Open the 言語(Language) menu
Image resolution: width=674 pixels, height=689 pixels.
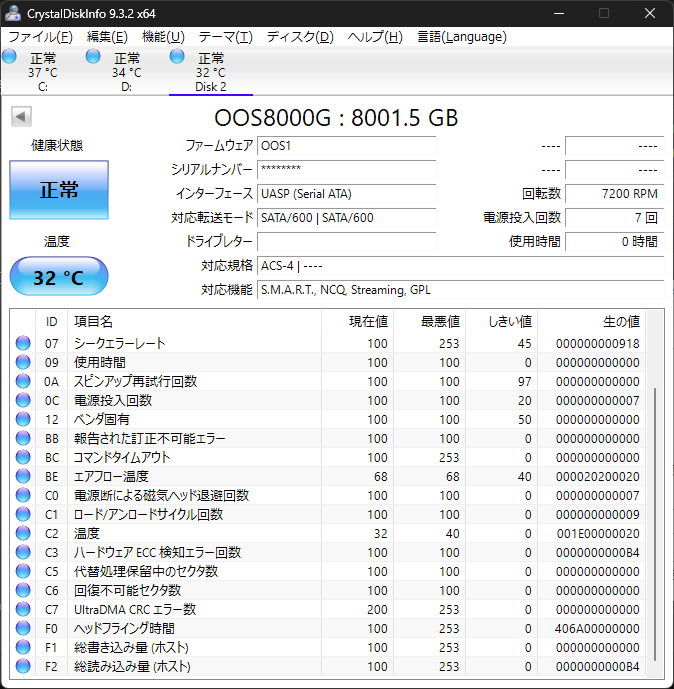(x=462, y=37)
